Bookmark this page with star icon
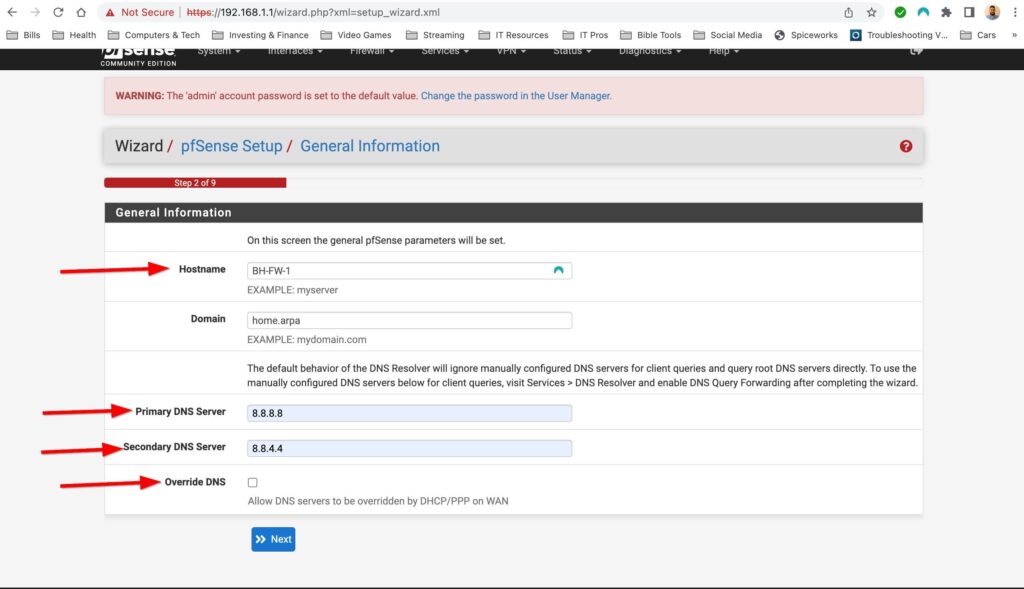 [x=871, y=12]
